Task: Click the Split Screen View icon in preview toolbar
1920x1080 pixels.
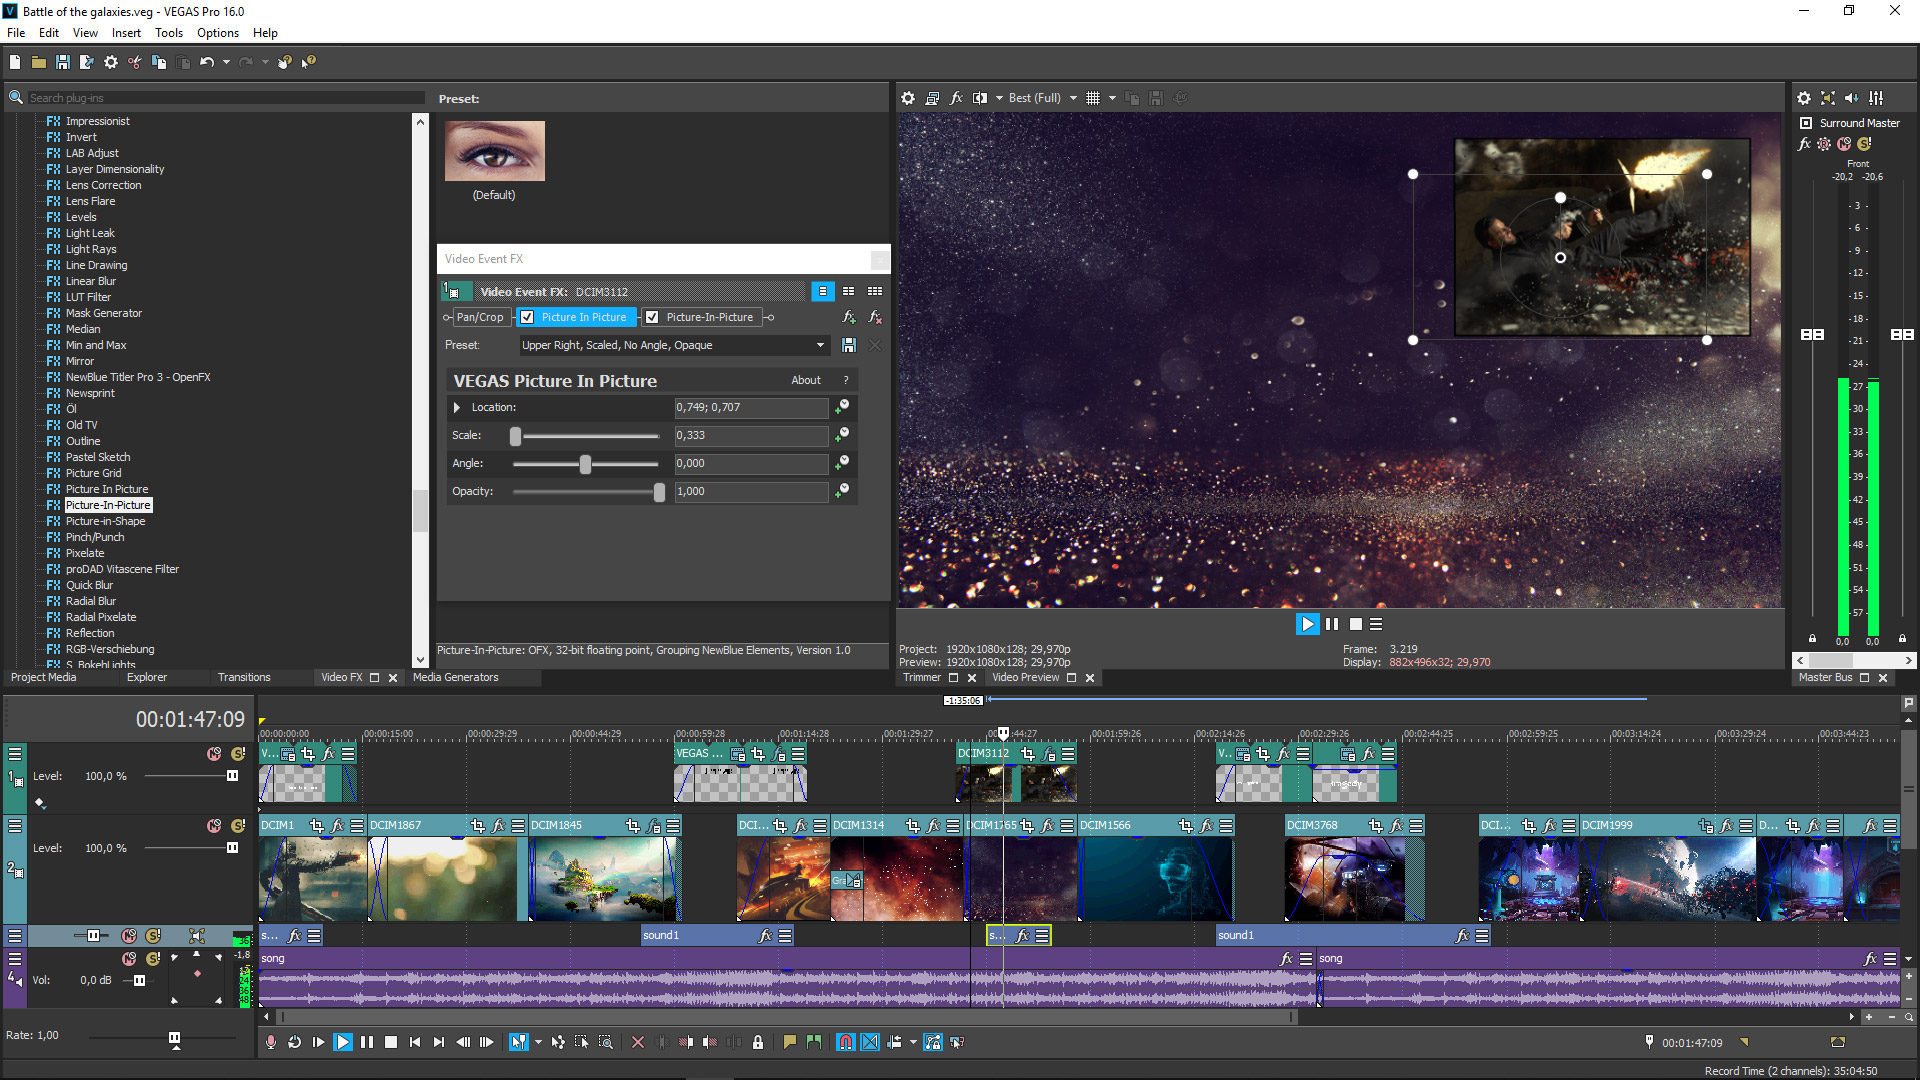Action: [981, 97]
